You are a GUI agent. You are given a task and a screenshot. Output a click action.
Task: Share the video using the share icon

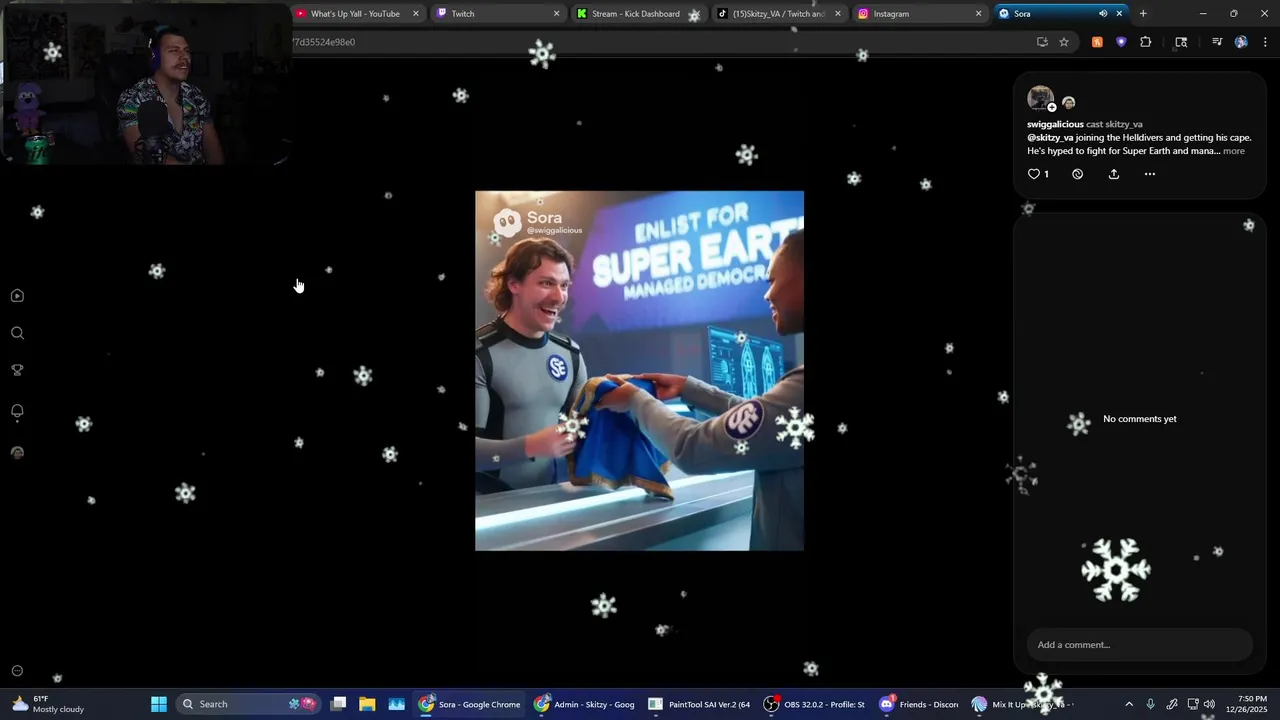click(1114, 174)
